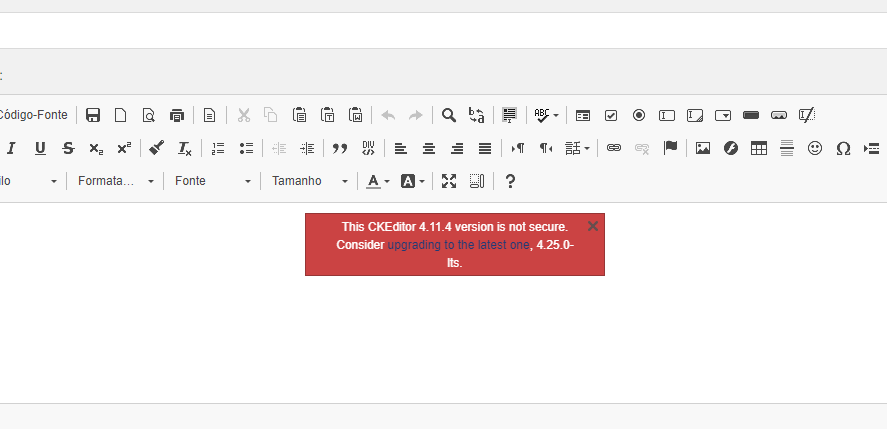Follow the 'upgrading to the latest one' link
The width and height of the screenshot is (887, 429).
point(458,245)
